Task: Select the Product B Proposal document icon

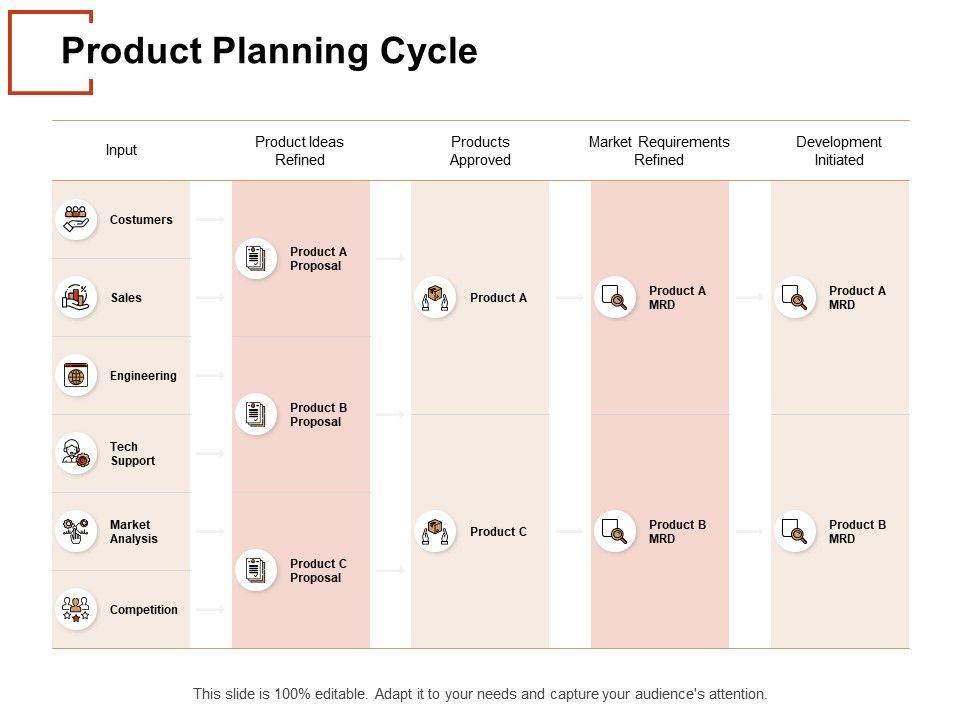Action: click(x=256, y=414)
